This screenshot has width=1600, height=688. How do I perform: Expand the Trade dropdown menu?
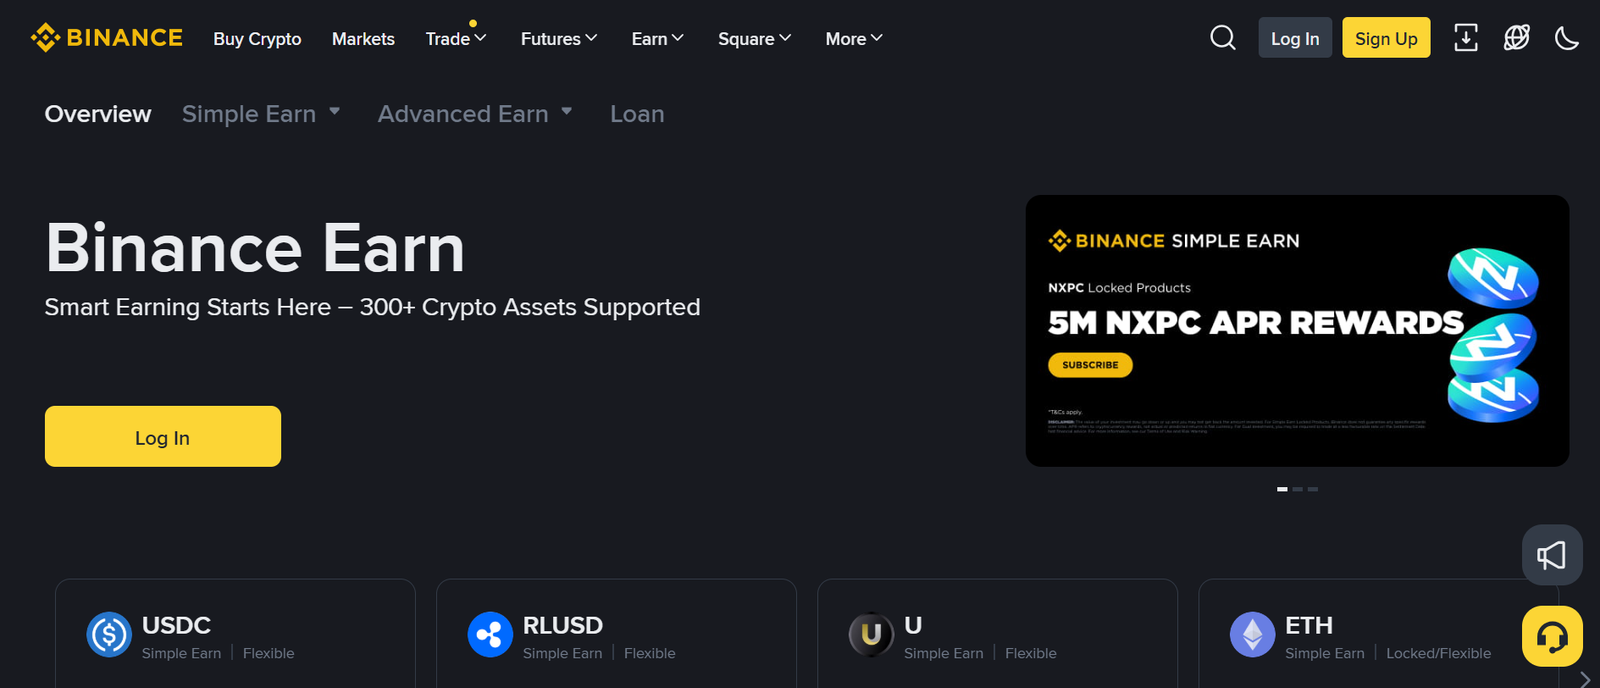coord(456,38)
